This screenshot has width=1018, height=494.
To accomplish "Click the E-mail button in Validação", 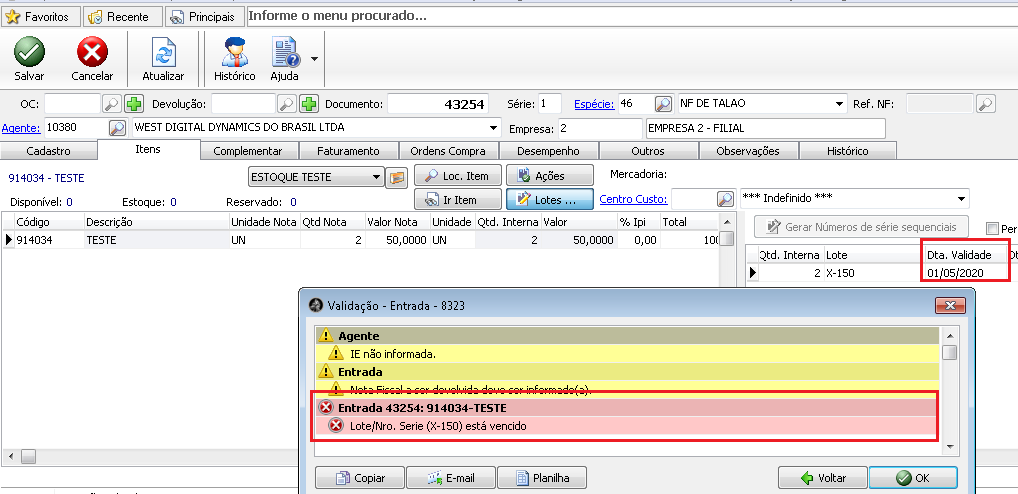I will click(451, 478).
